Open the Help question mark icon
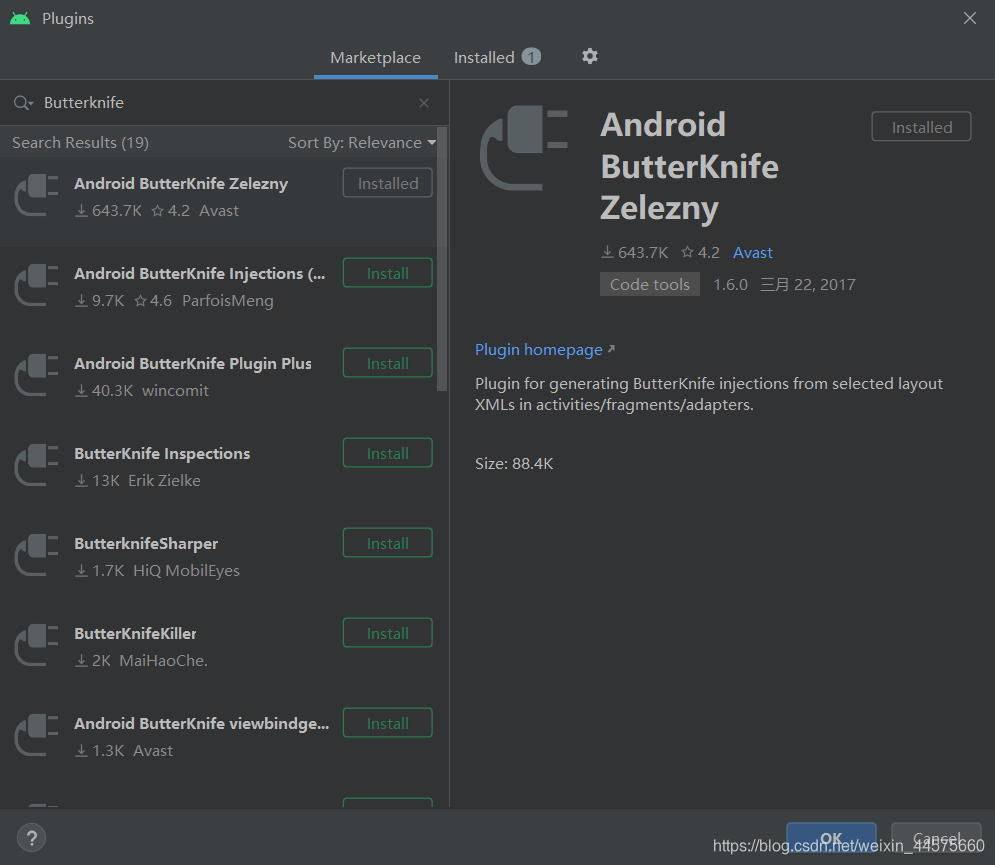 [31, 837]
